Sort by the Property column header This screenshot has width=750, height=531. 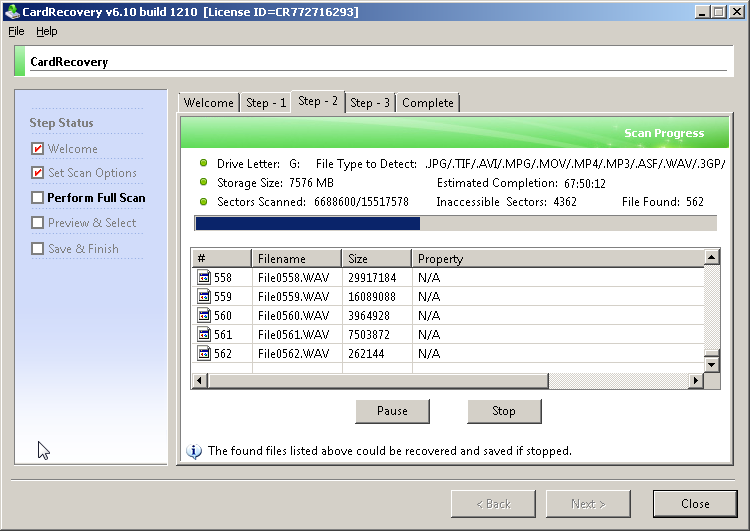pyautogui.click(x=558, y=258)
